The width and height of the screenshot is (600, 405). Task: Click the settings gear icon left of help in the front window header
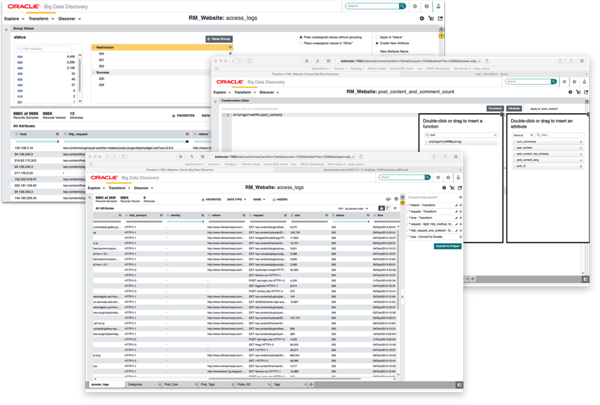click(x=438, y=177)
